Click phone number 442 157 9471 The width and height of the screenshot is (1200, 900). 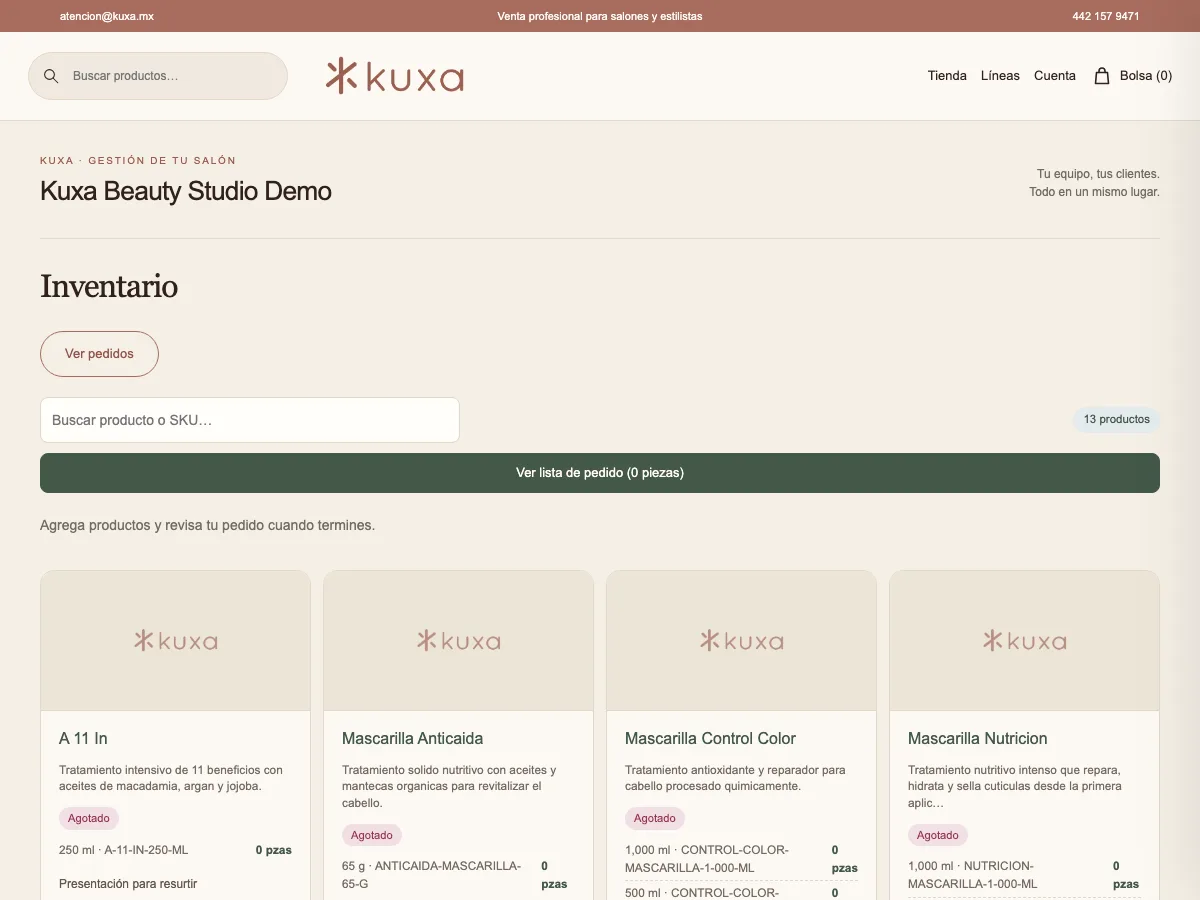pos(1106,16)
